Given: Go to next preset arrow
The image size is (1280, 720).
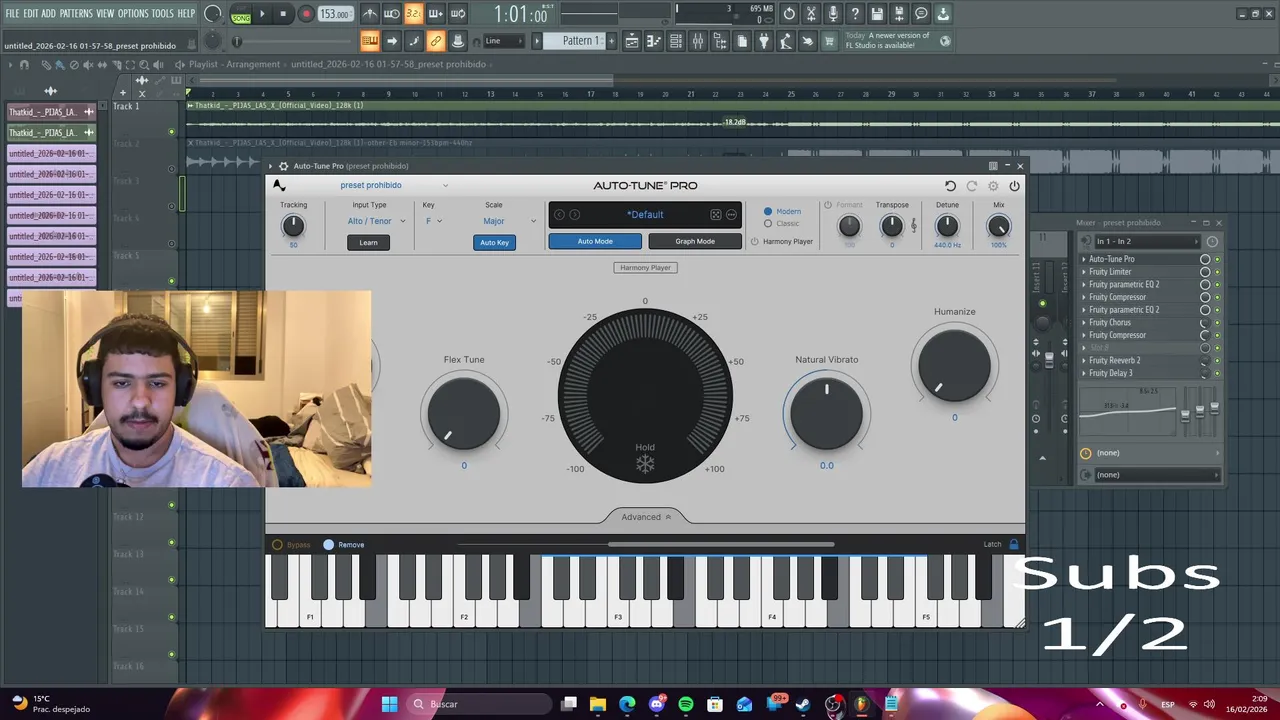Looking at the screenshot, I should (574, 215).
